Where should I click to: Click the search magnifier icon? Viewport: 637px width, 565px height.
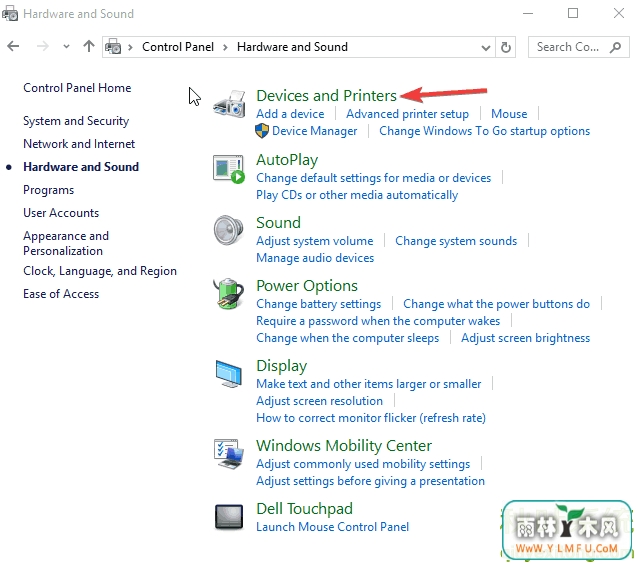point(615,47)
